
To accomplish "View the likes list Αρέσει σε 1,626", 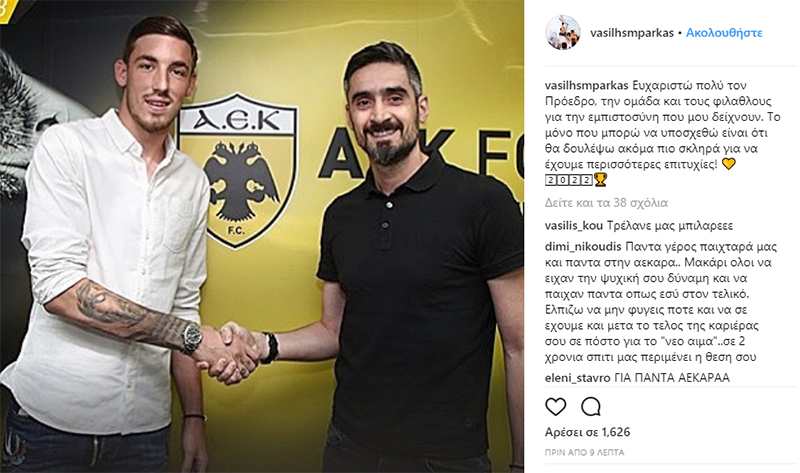I will click(x=588, y=432).
